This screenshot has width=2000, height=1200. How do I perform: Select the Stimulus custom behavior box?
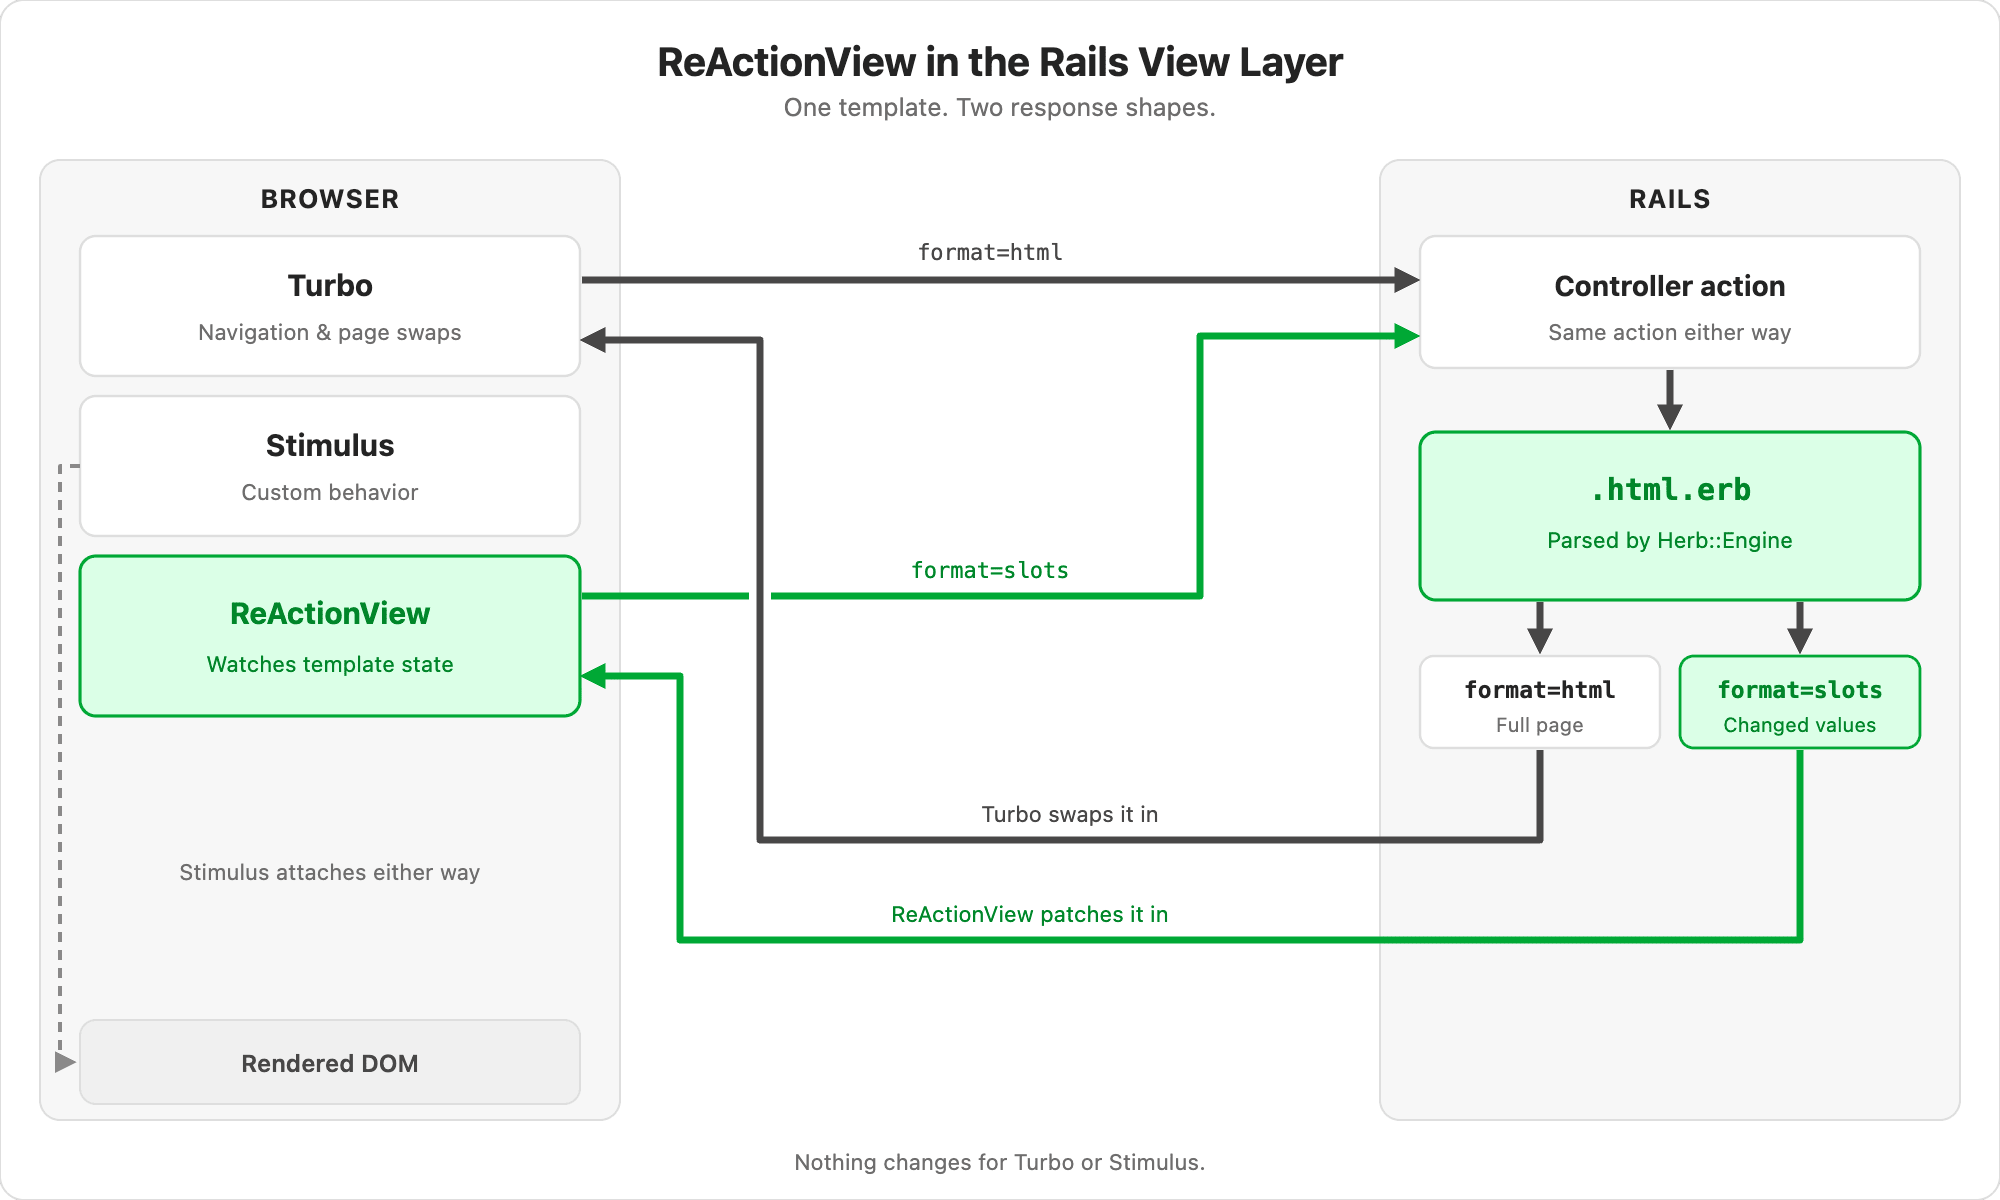pos(330,466)
